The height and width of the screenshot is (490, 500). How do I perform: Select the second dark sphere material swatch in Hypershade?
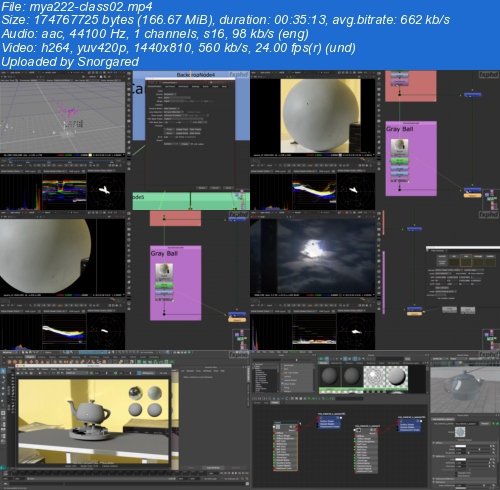pyautogui.click(x=352, y=376)
